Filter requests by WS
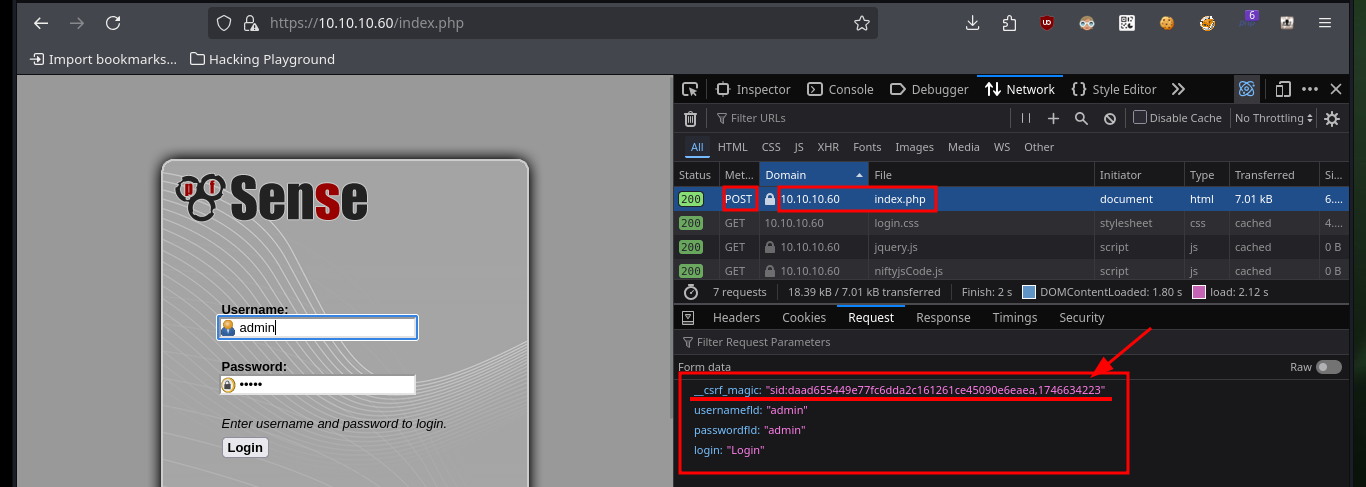Image resolution: width=1366 pixels, height=487 pixels. point(1001,147)
